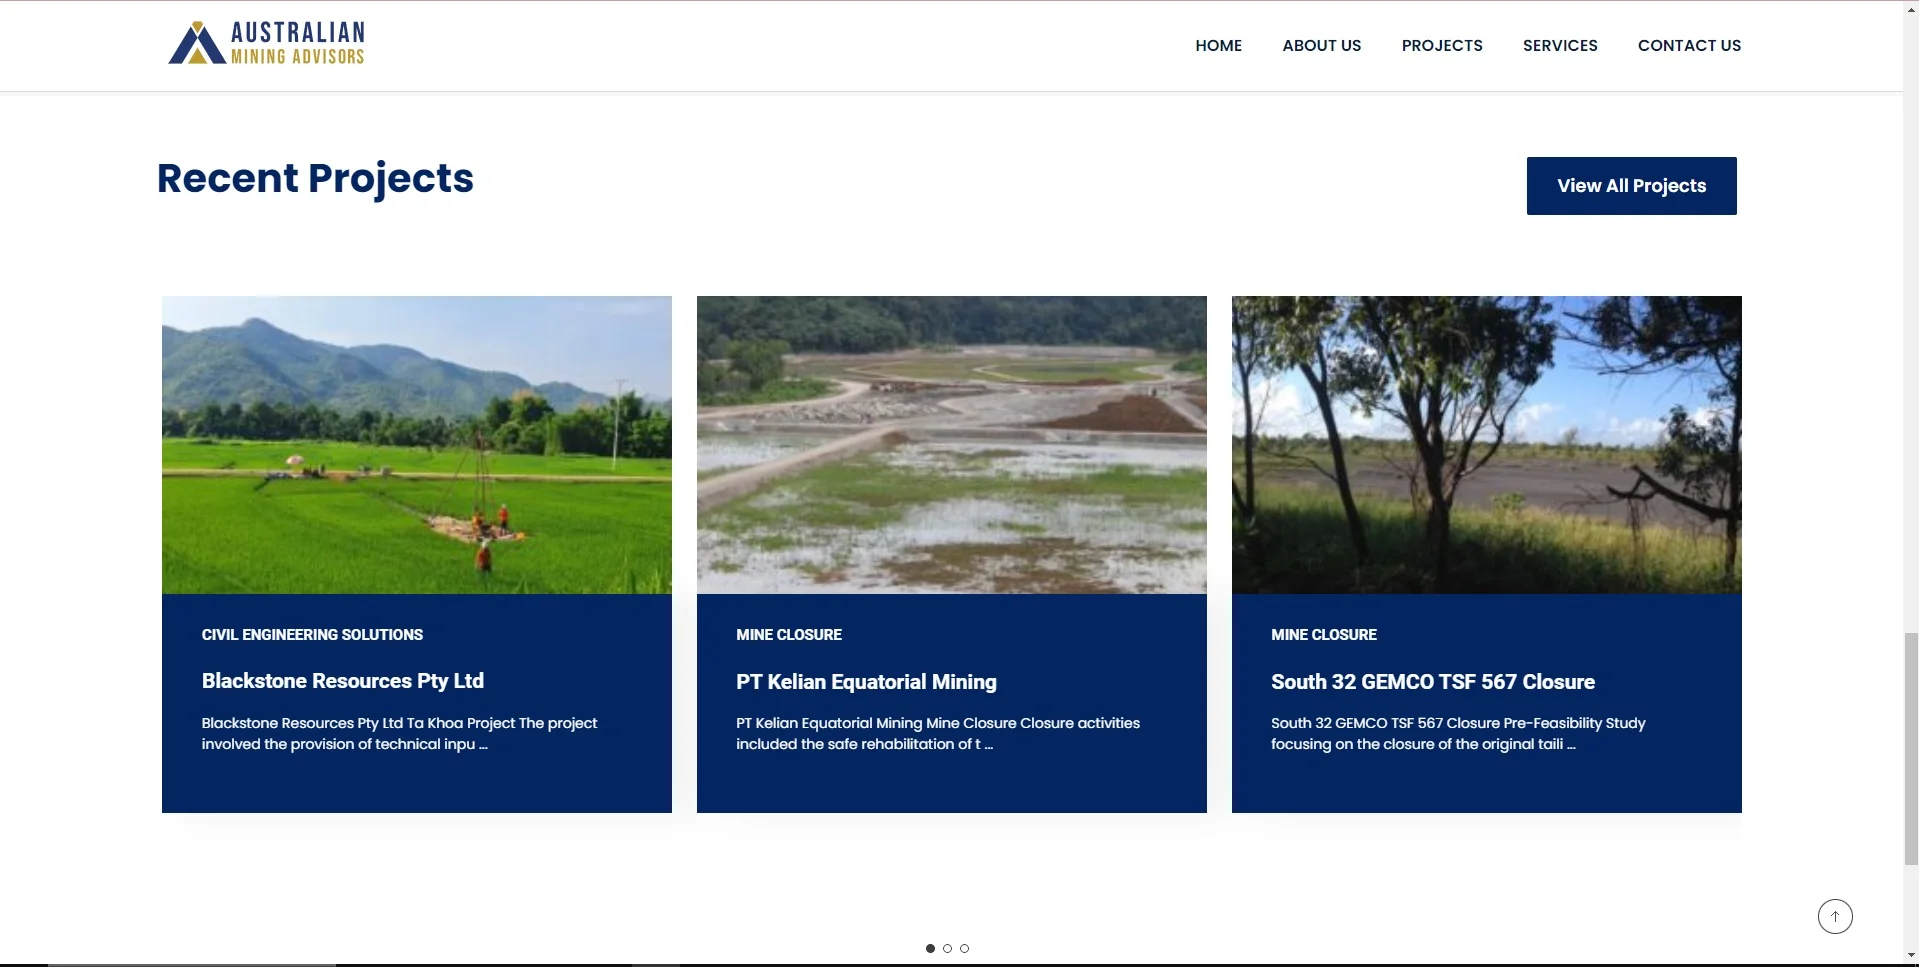This screenshot has width=1919, height=967.
Task: Open the Home menu item
Action: [x=1218, y=45]
